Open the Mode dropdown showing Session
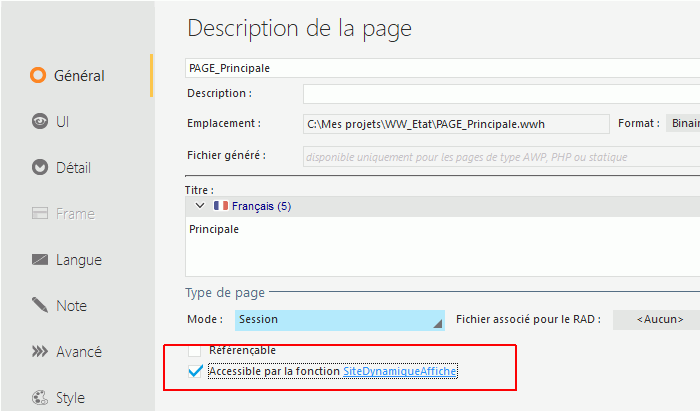 coord(339,320)
